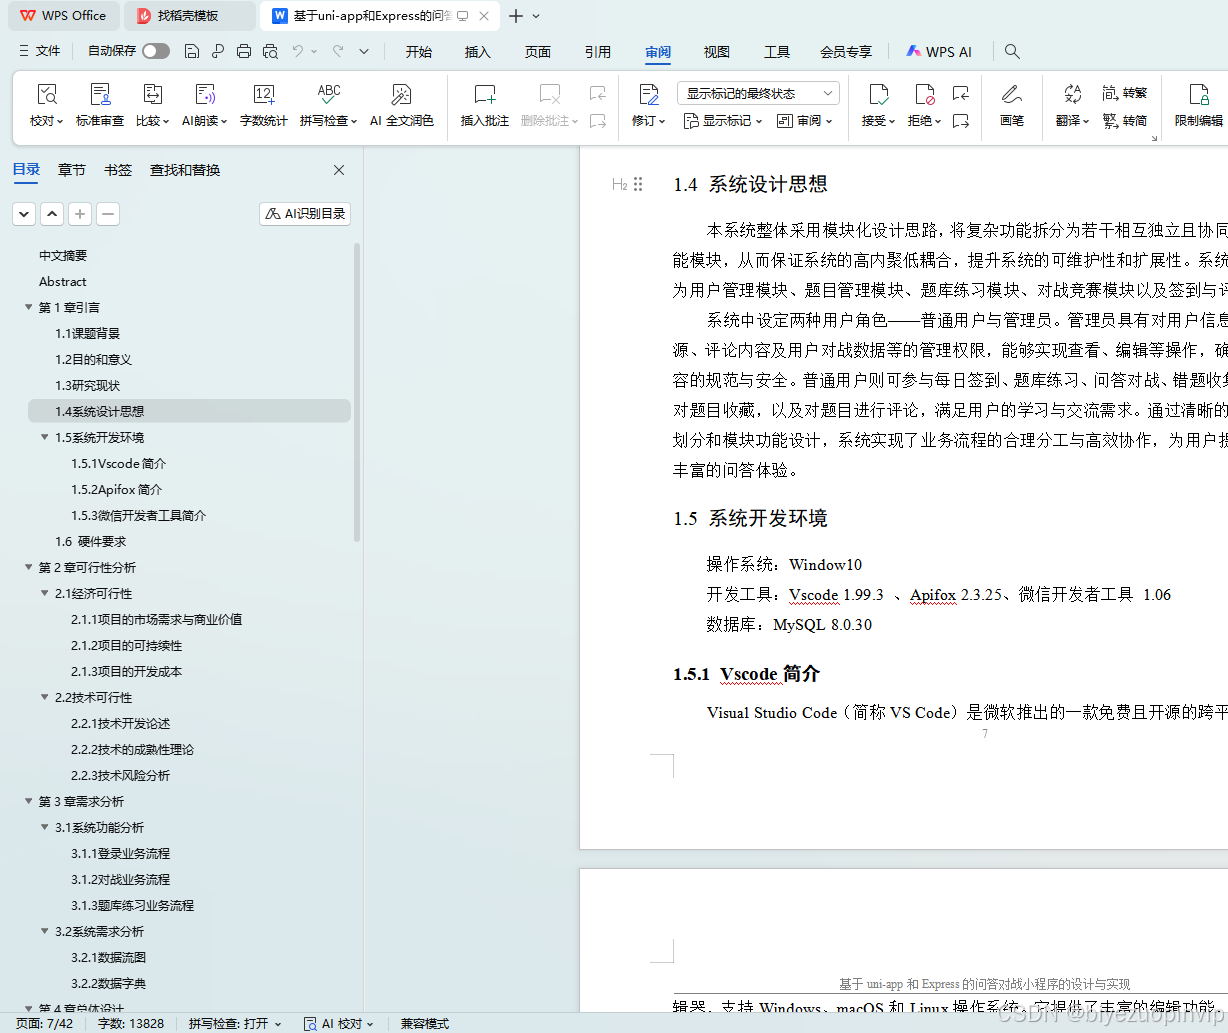
Task: Collapse the 第 1 章引言 tree node
Action: pyautogui.click(x=29, y=307)
